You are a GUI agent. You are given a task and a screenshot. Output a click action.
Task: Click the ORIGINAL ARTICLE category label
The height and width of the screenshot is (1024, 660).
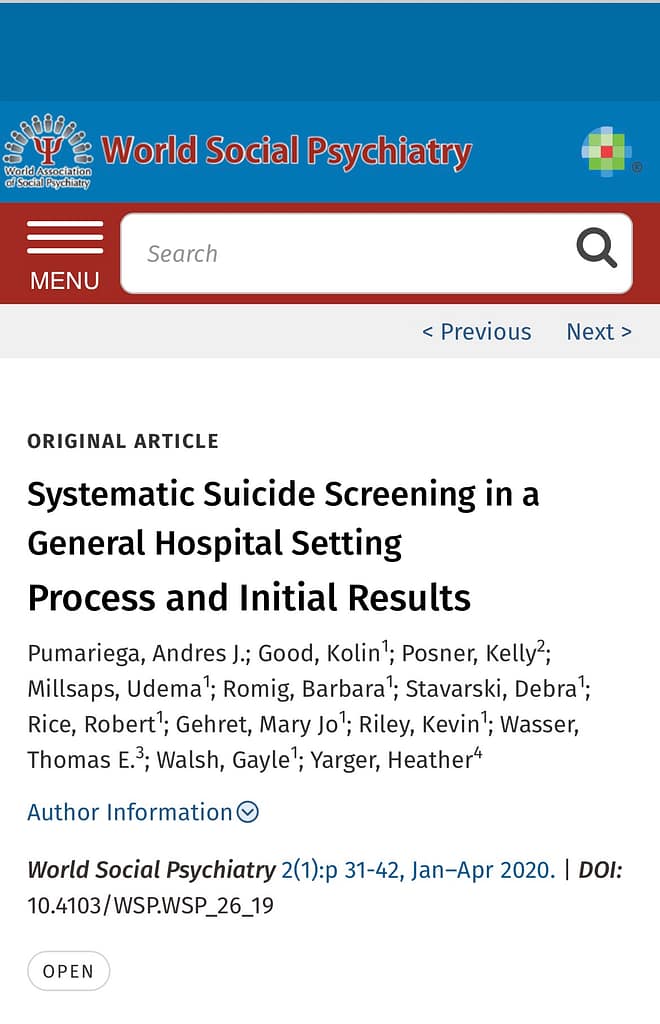point(122,441)
